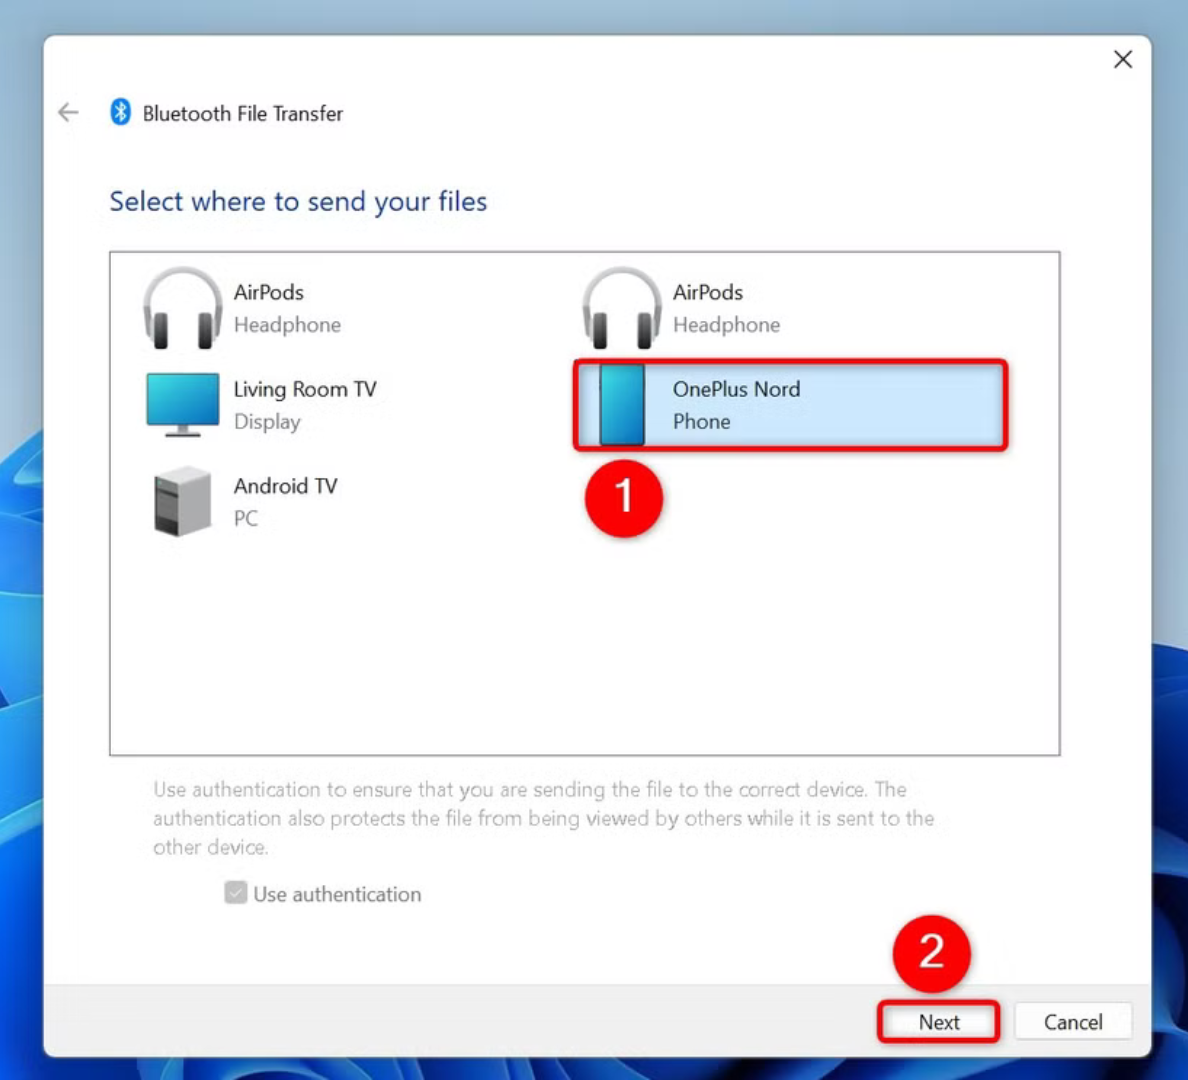Click the Bluetooth File Transfer title text

coord(242,114)
